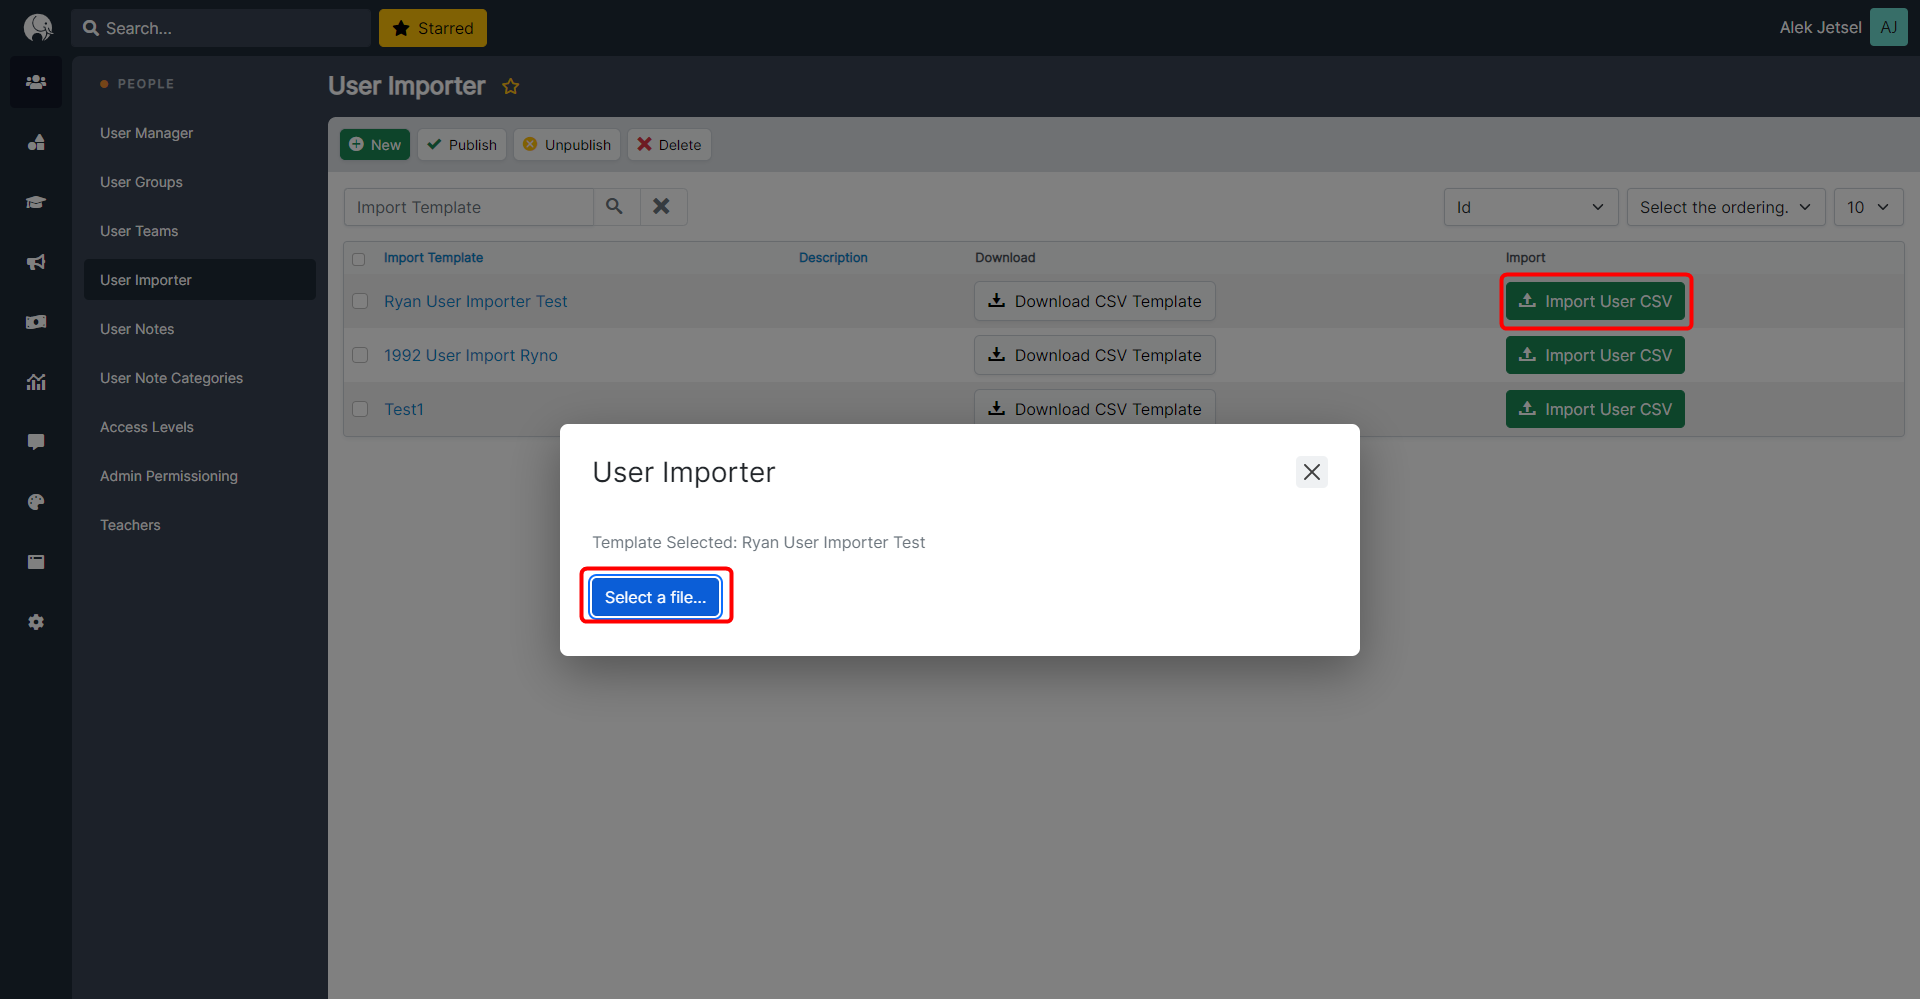The width and height of the screenshot is (1920, 999).
Task: Open 1992 User Import Ryno link
Action: pos(471,355)
